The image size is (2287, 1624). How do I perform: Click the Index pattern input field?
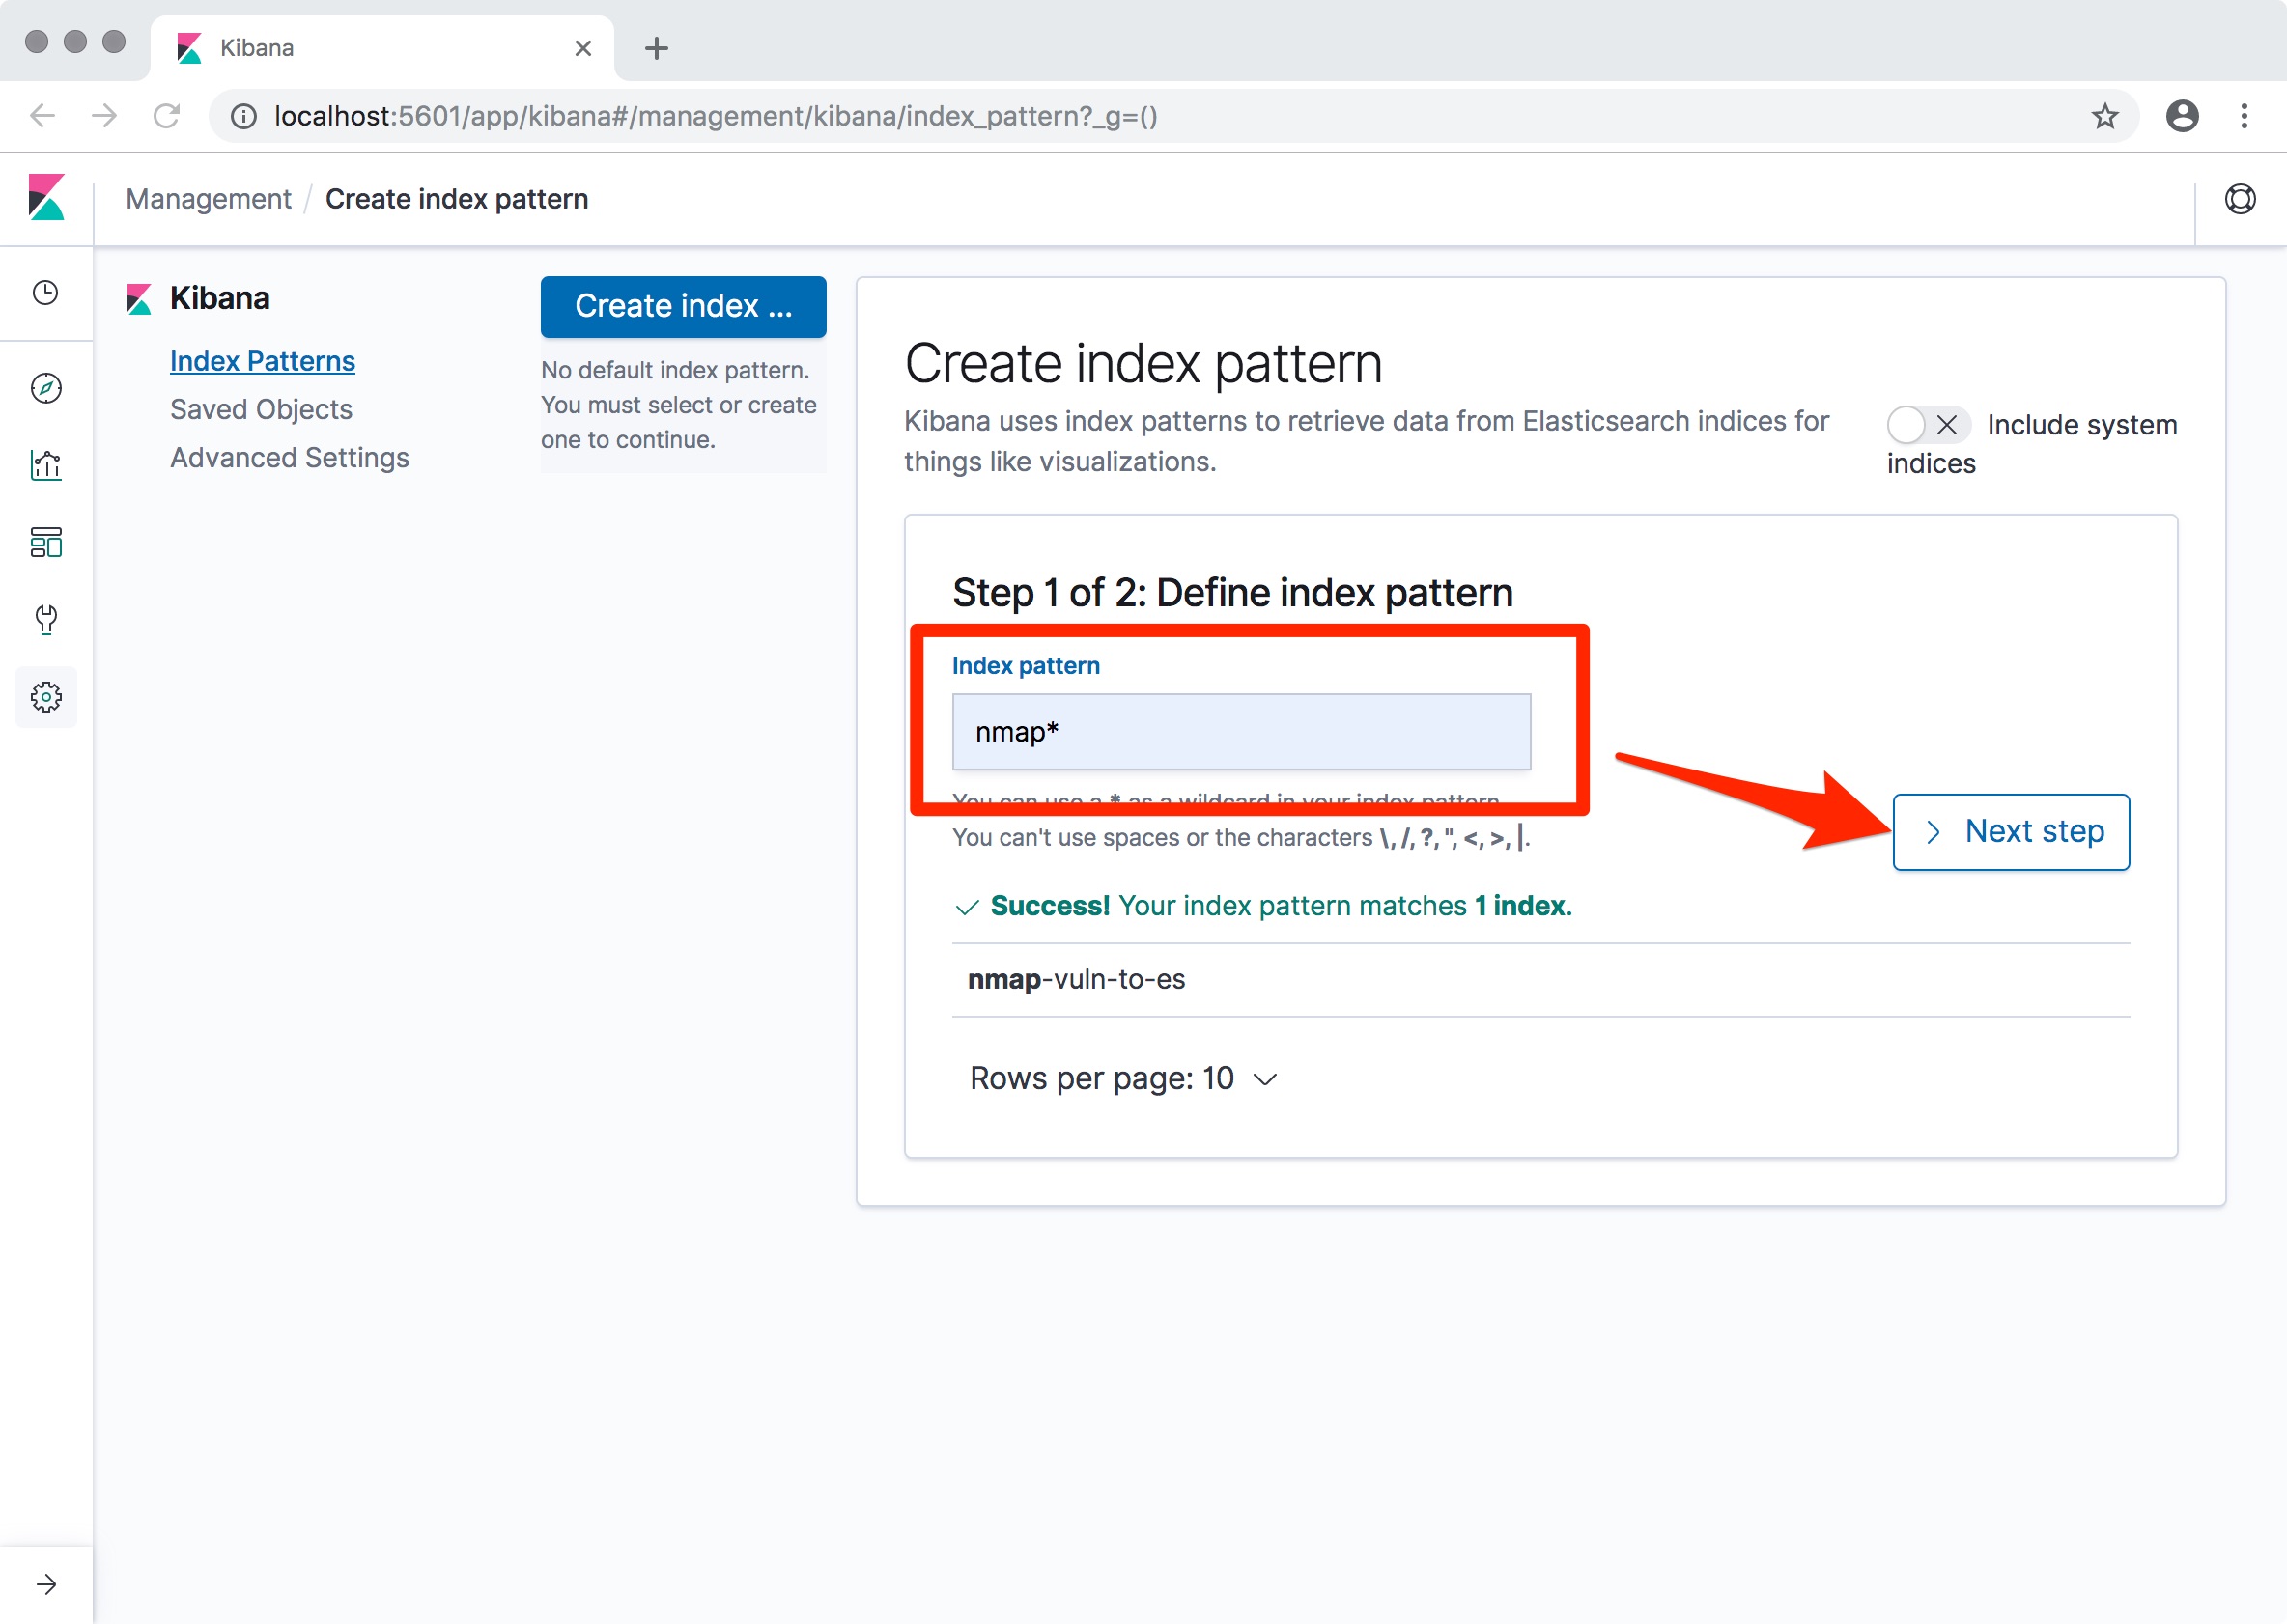coord(1240,732)
